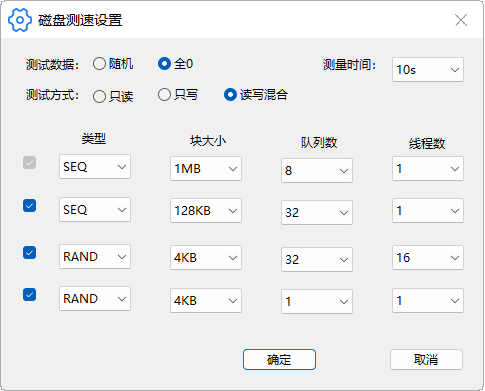The image size is (485, 391).
Task: Open the 128KB block size dropdown
Action: [206, 211]
